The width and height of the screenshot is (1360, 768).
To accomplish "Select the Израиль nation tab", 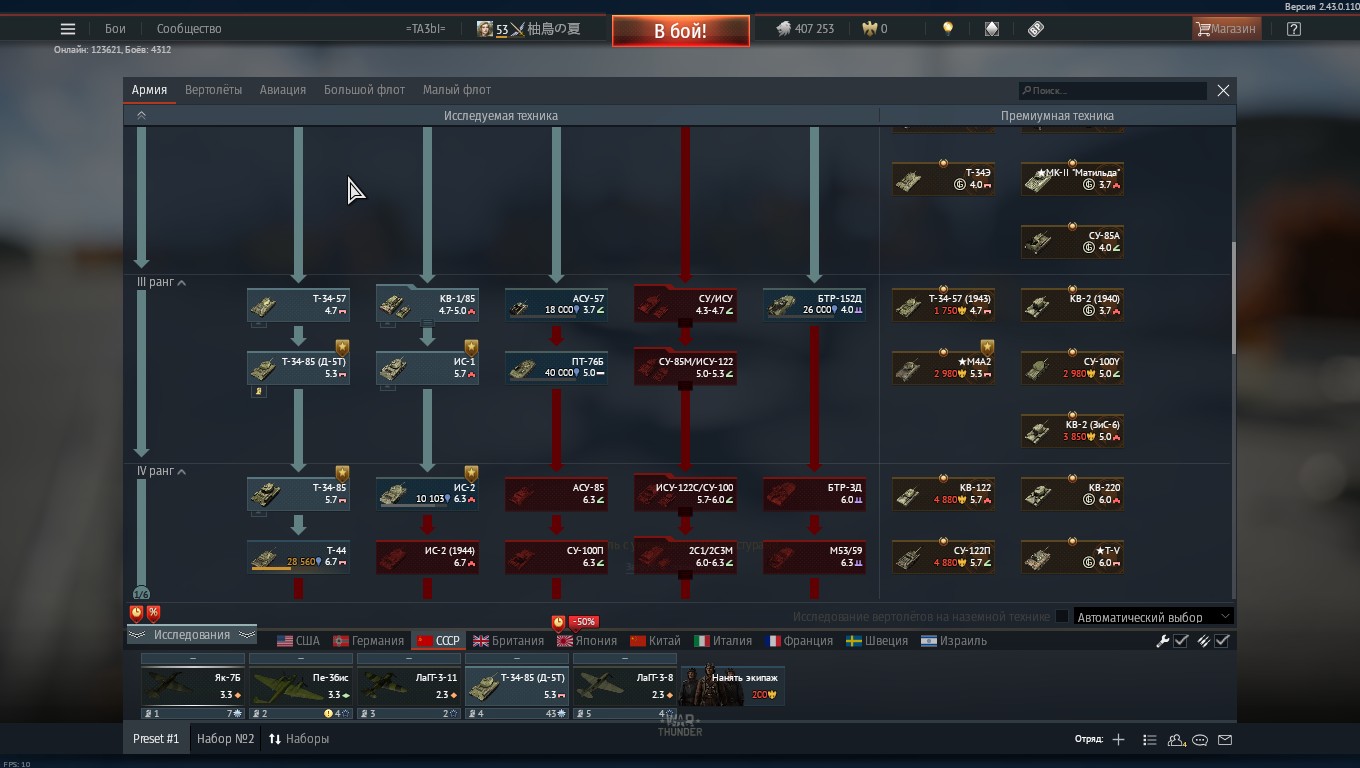I will click(954, 641).
